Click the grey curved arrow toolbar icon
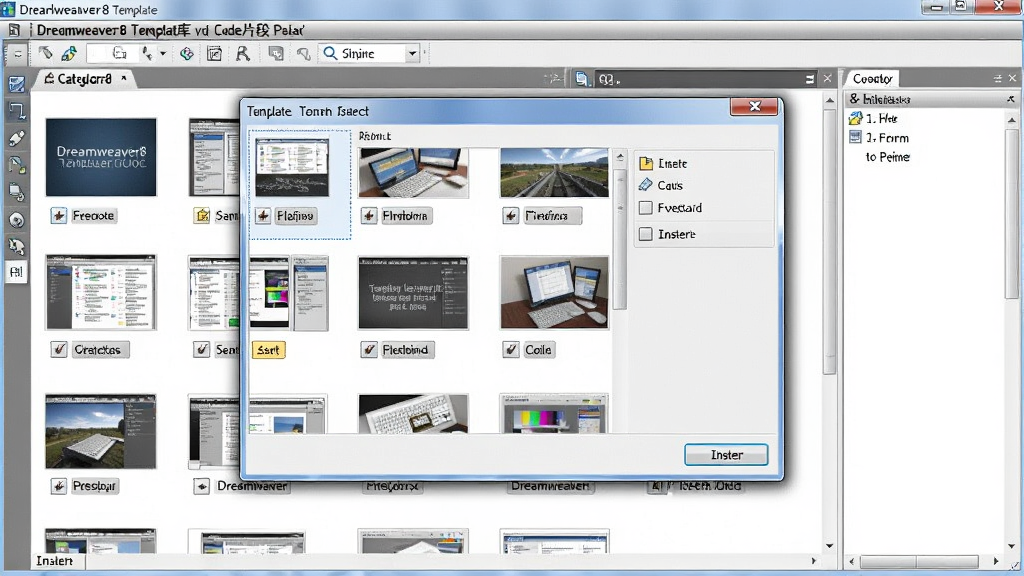 [303, 54]
